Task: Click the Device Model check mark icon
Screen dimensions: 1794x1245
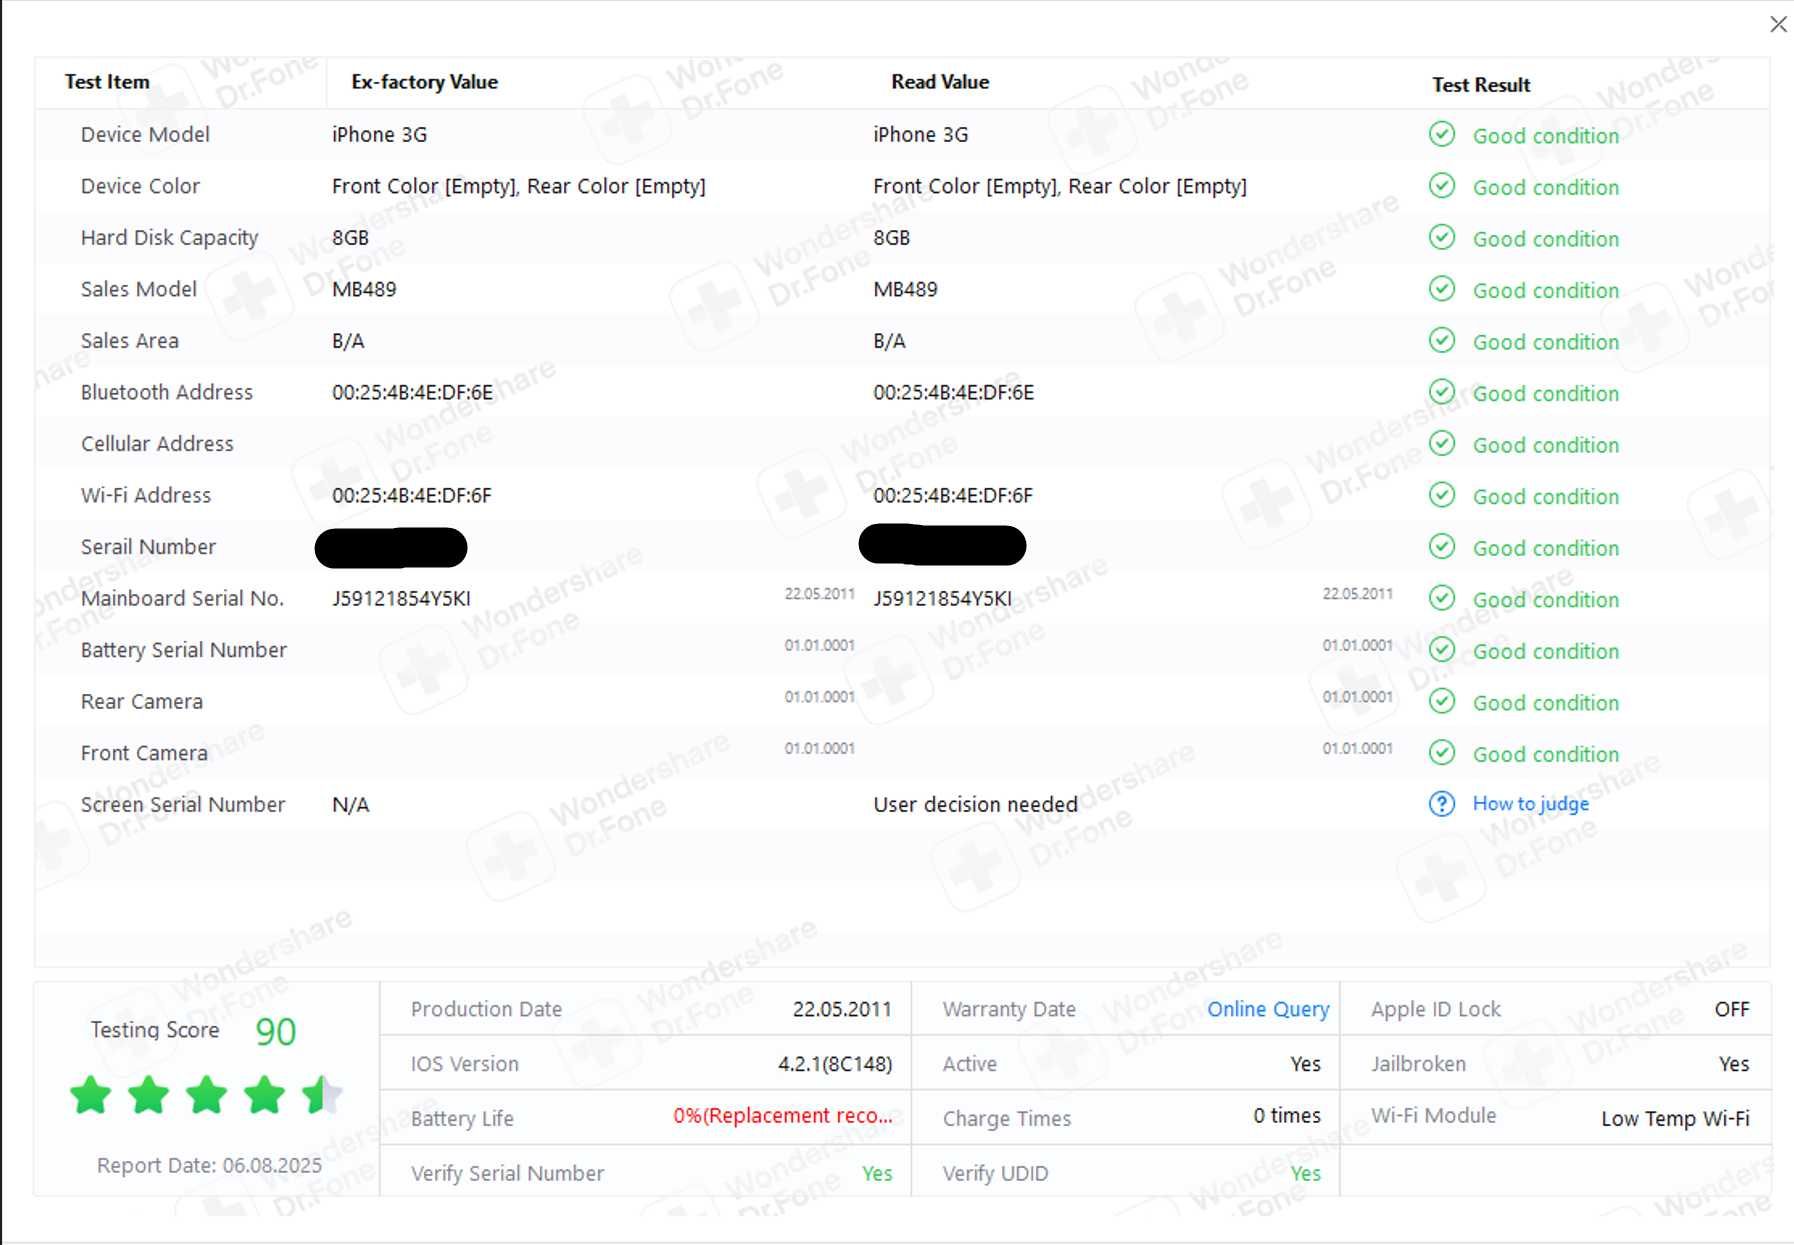Action: (1442, 134)
